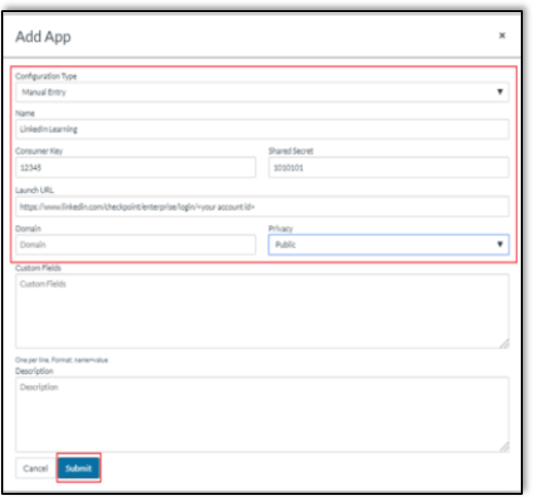
Task: Focus the Domain text box
Action: (136, 245)
